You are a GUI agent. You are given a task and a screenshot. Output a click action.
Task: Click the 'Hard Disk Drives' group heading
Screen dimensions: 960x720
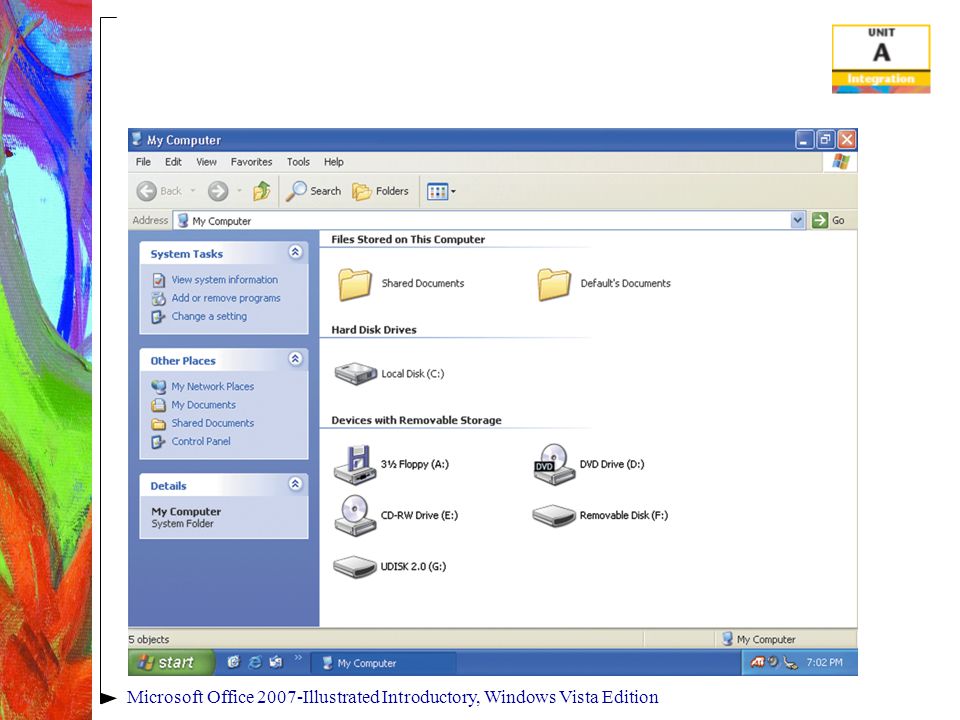click(x=374, y=330)
